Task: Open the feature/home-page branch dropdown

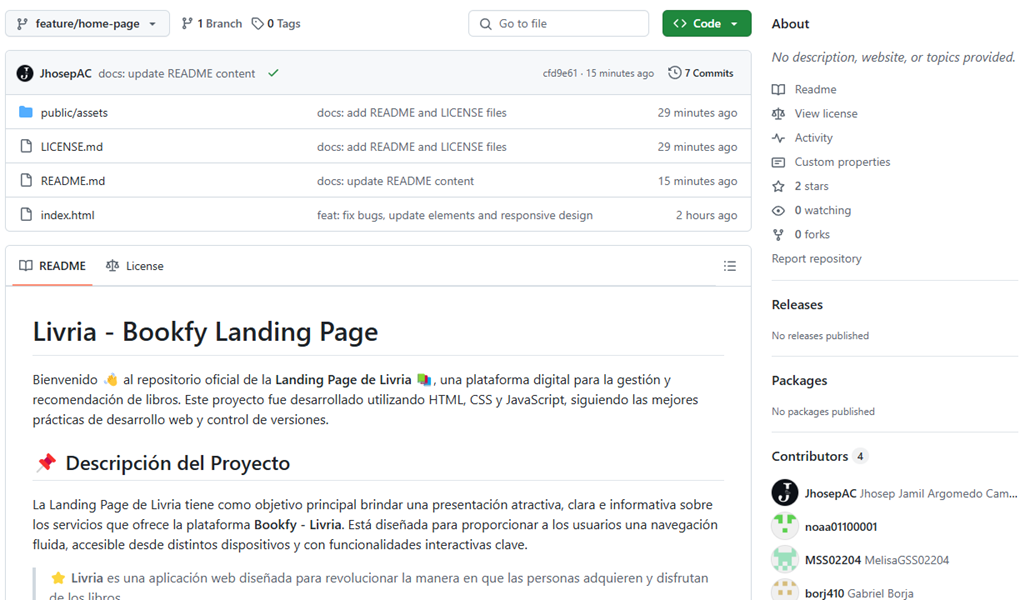Action: [x=87, y=24]
